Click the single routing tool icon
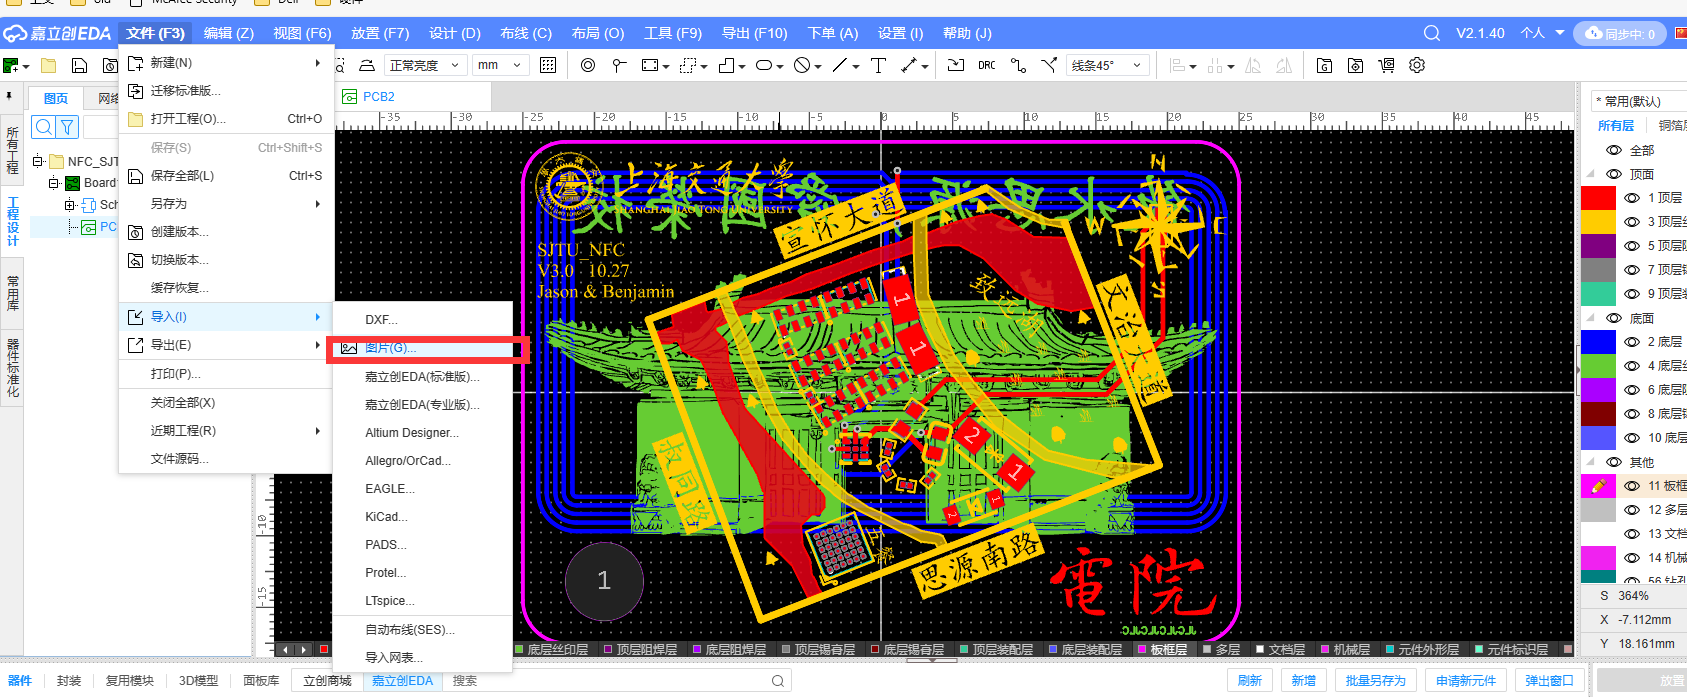The width and height of the screenshot is (1687, 697). click(1018, 65)
